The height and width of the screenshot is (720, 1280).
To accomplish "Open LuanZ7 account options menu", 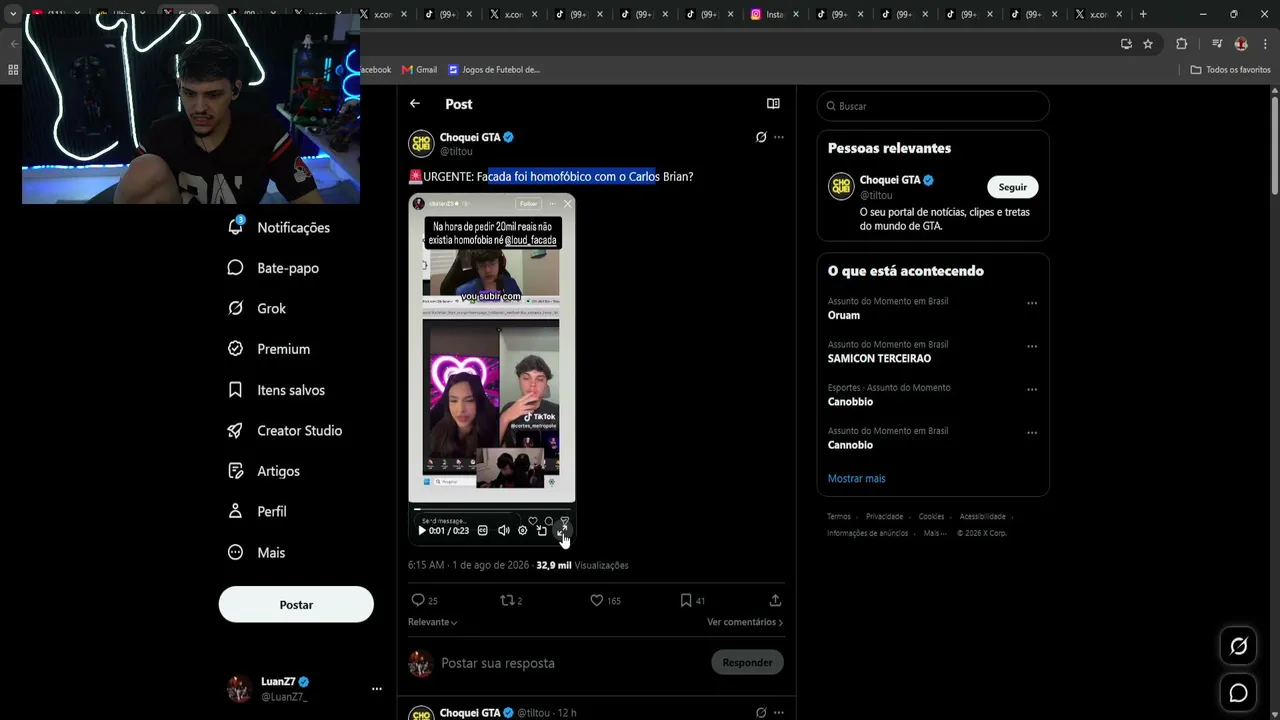I will 377,689.
